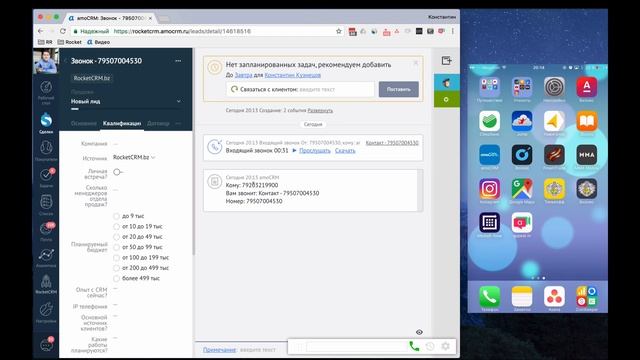The image size is (640, 360).
Task: Download the call via Скачать link
Action: pos(345,151)
